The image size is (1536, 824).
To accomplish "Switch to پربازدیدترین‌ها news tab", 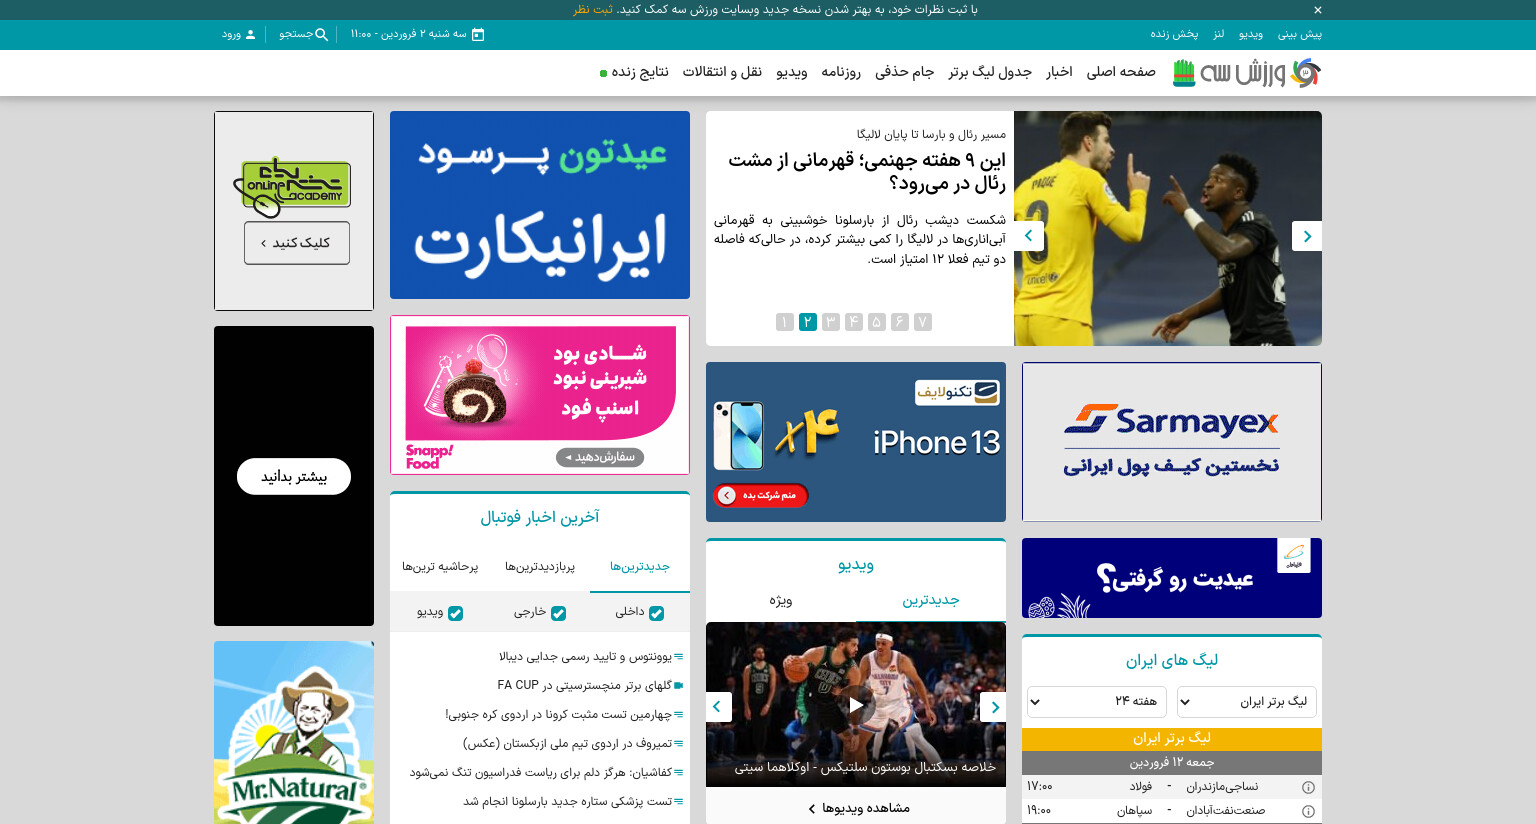I will coord(540,567).
